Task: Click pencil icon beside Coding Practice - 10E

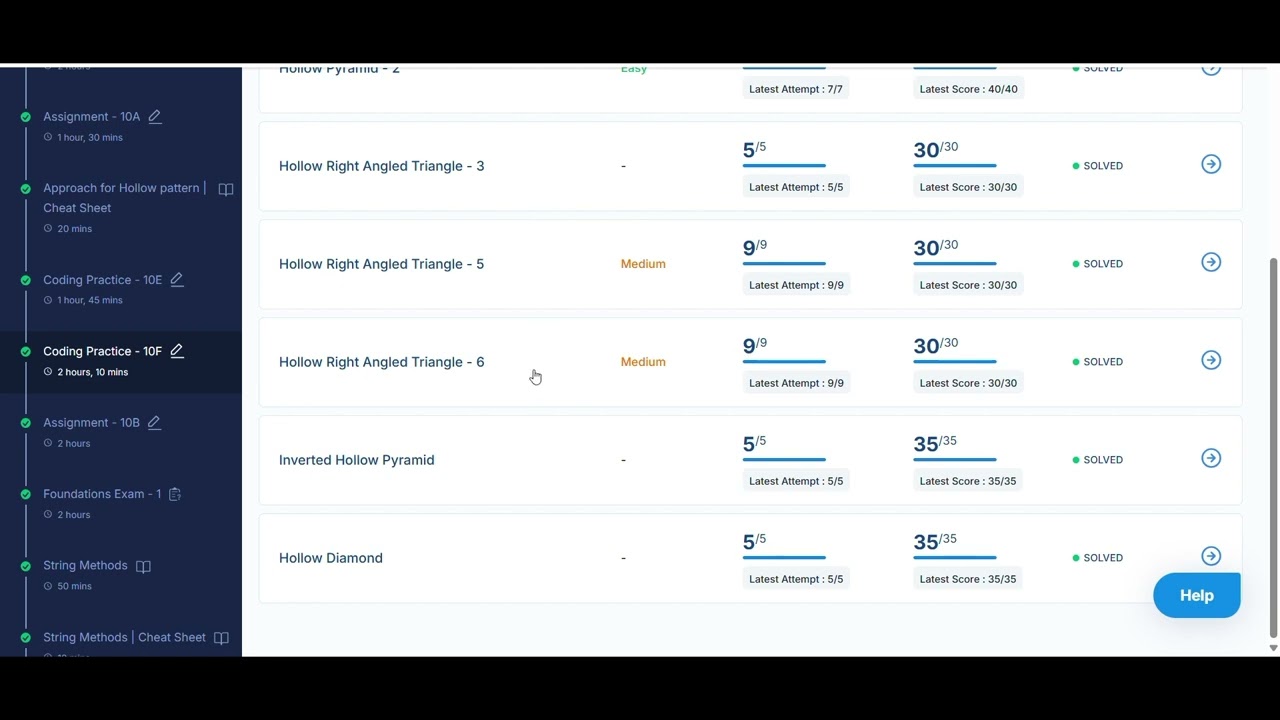Action: [x=177, y=280]
